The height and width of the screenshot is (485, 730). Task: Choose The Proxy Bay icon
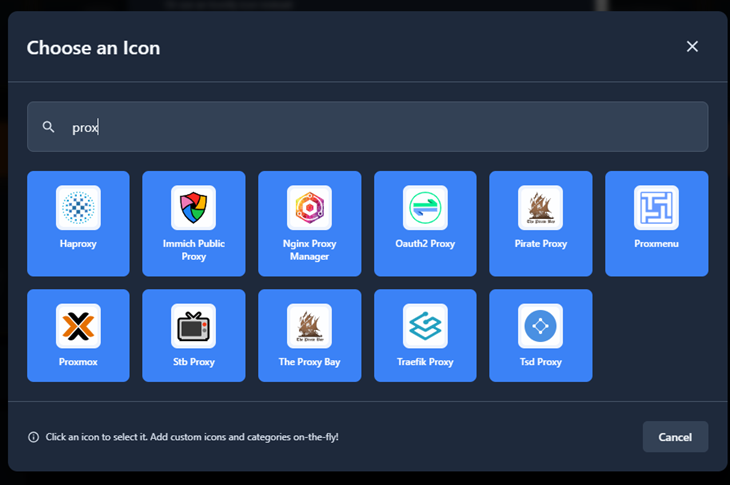pos(310,336)
